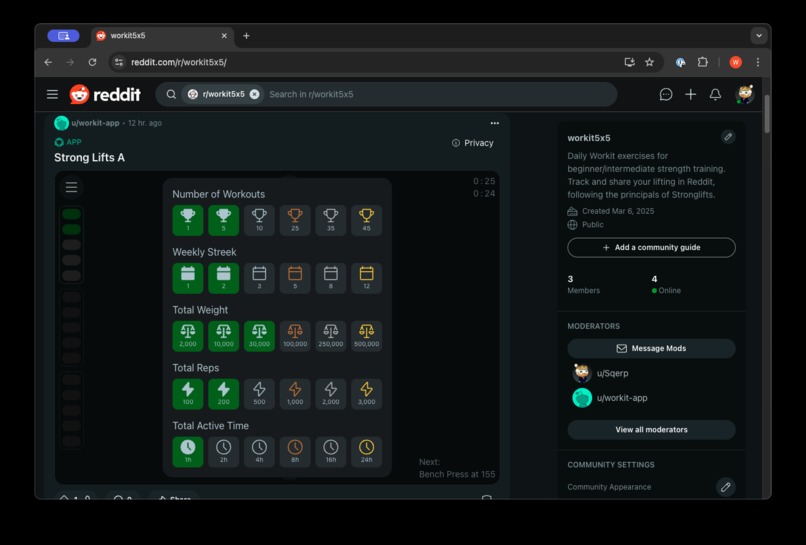The height and width of the screenshot is (545, 806).
Task: Open the post's three-dot options menu
Action: click(494, 123)
